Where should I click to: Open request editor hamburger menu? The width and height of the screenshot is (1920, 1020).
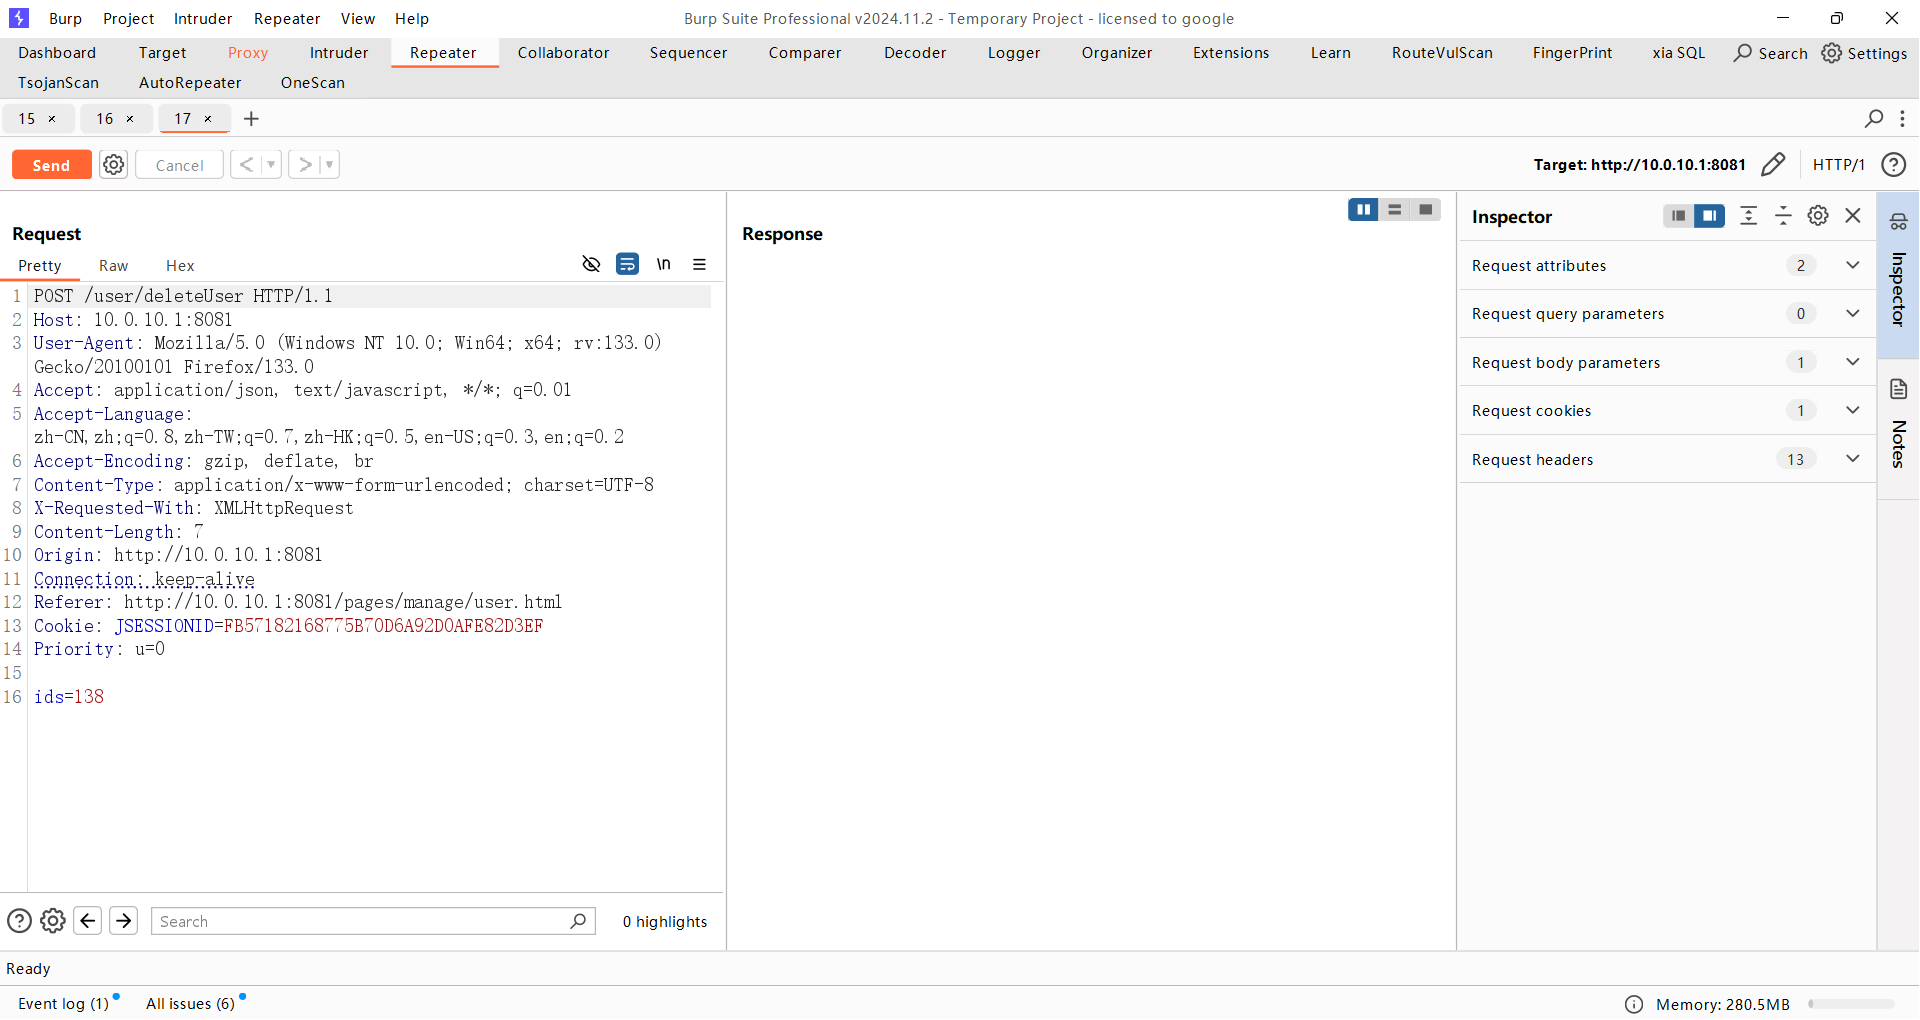point(699,264)
